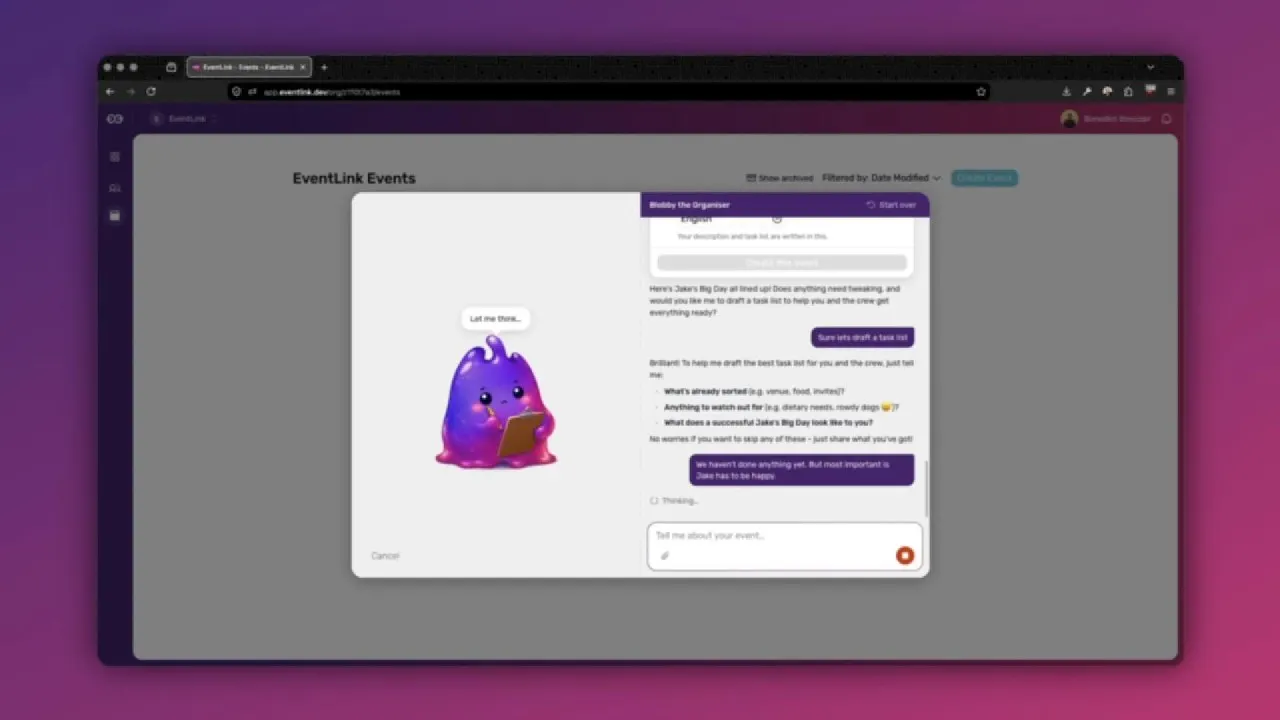Go forward in the browser
The height and width of the screenshot is (720, 1280).
[x=130, y=91]
